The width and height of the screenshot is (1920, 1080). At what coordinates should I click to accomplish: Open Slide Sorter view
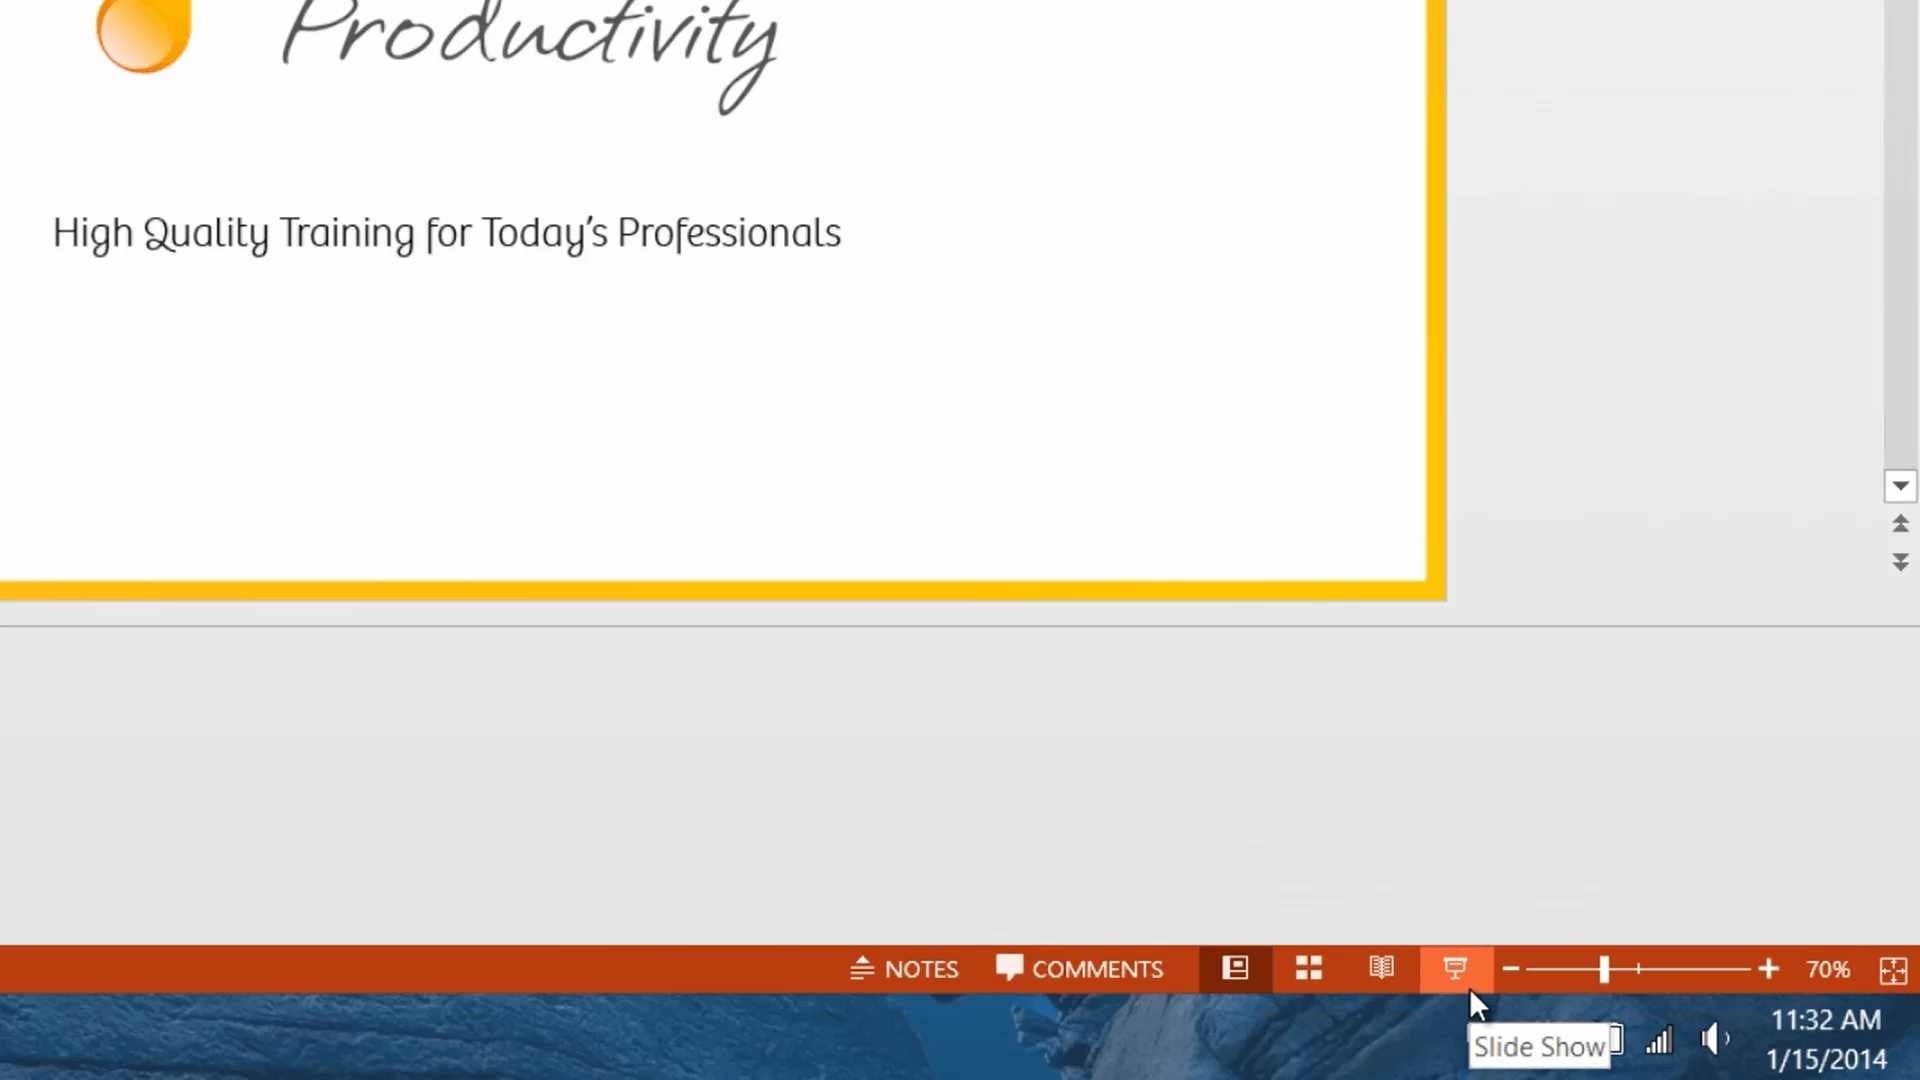pyautogui.click(x=1308, y=969)
